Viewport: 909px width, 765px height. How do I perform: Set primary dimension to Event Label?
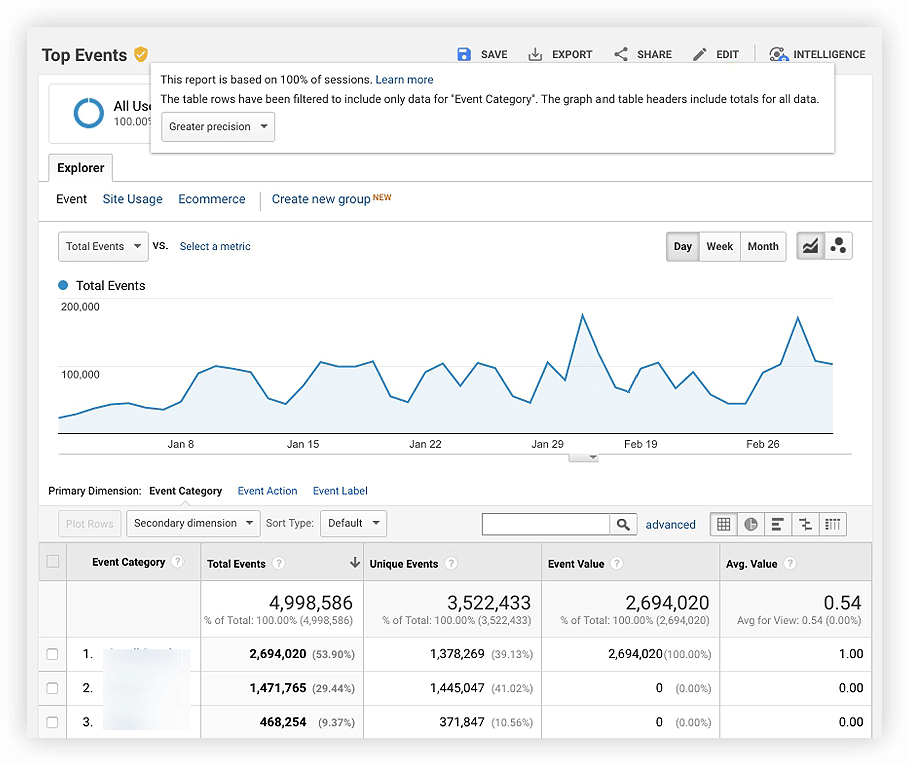tap(340, 491)
